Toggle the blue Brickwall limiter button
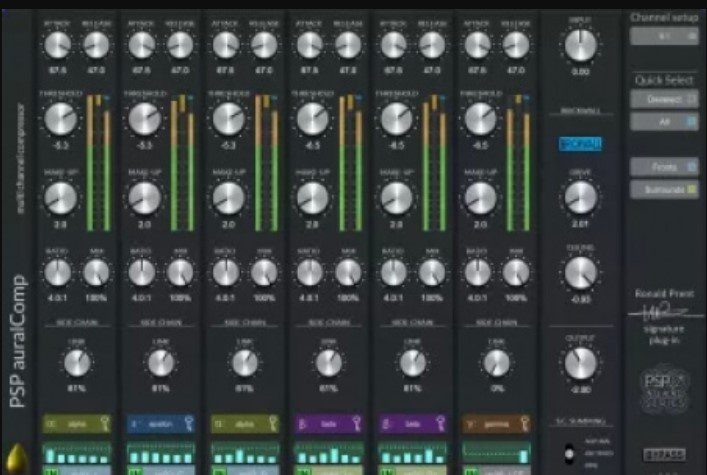The width and height of the screenshot is (707, 475). coord(580,144)
